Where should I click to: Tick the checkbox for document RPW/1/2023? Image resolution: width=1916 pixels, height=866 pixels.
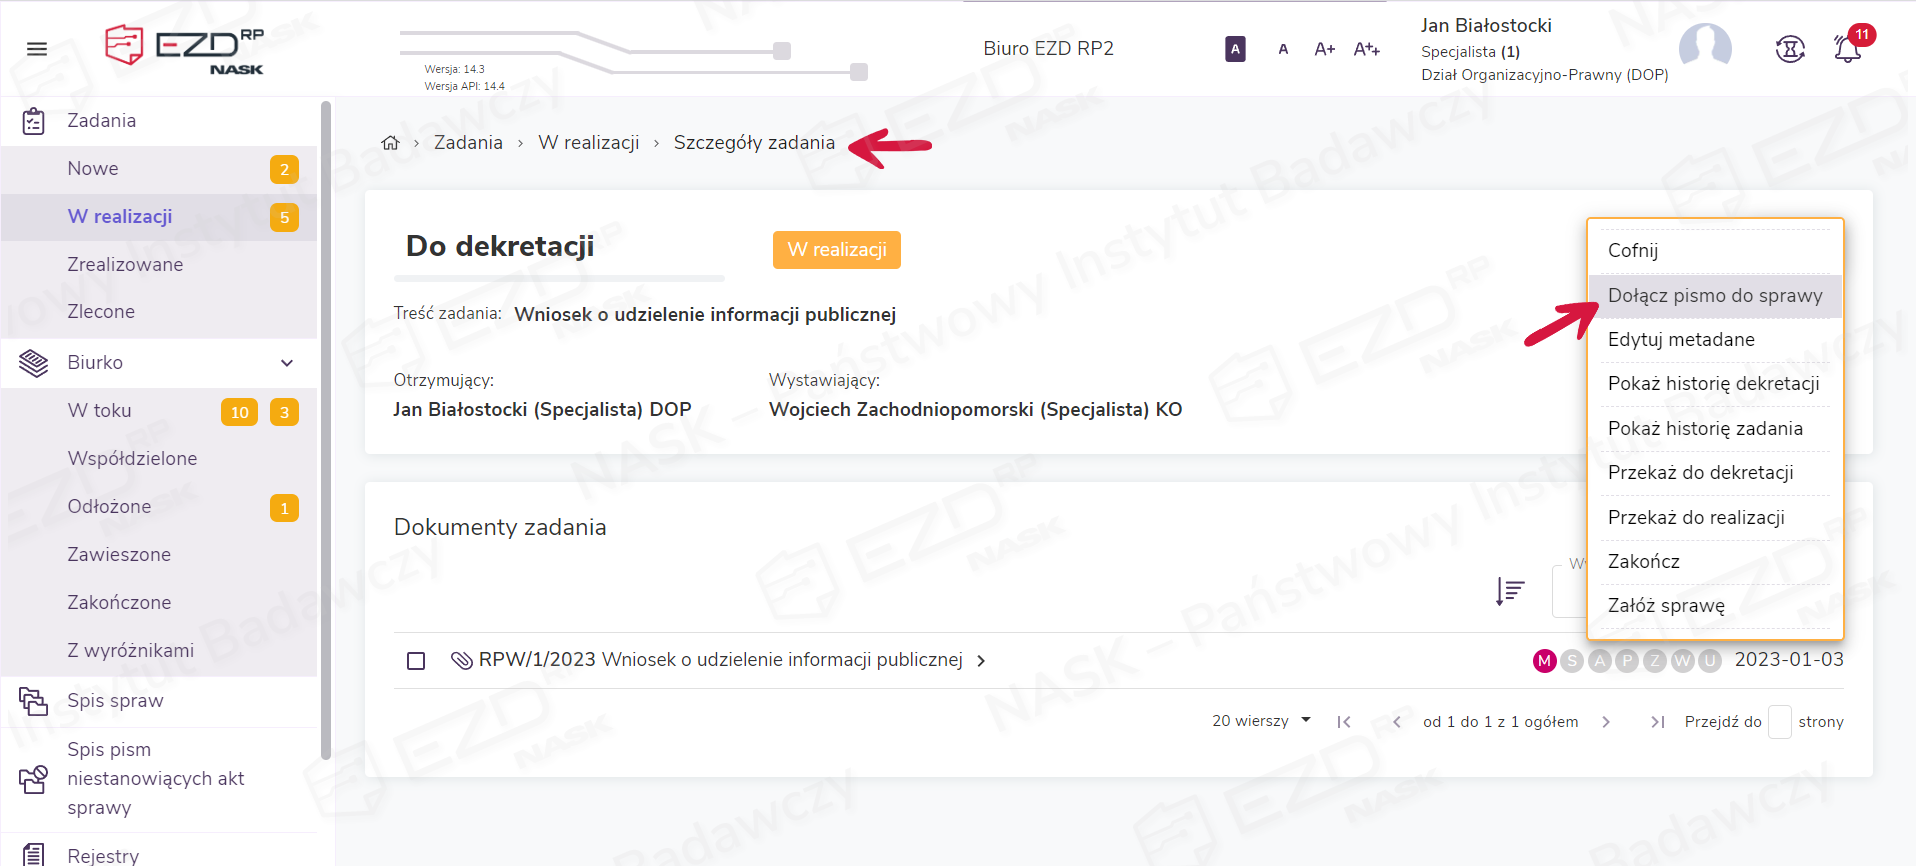pyautogui.click(x=416, y=661)
